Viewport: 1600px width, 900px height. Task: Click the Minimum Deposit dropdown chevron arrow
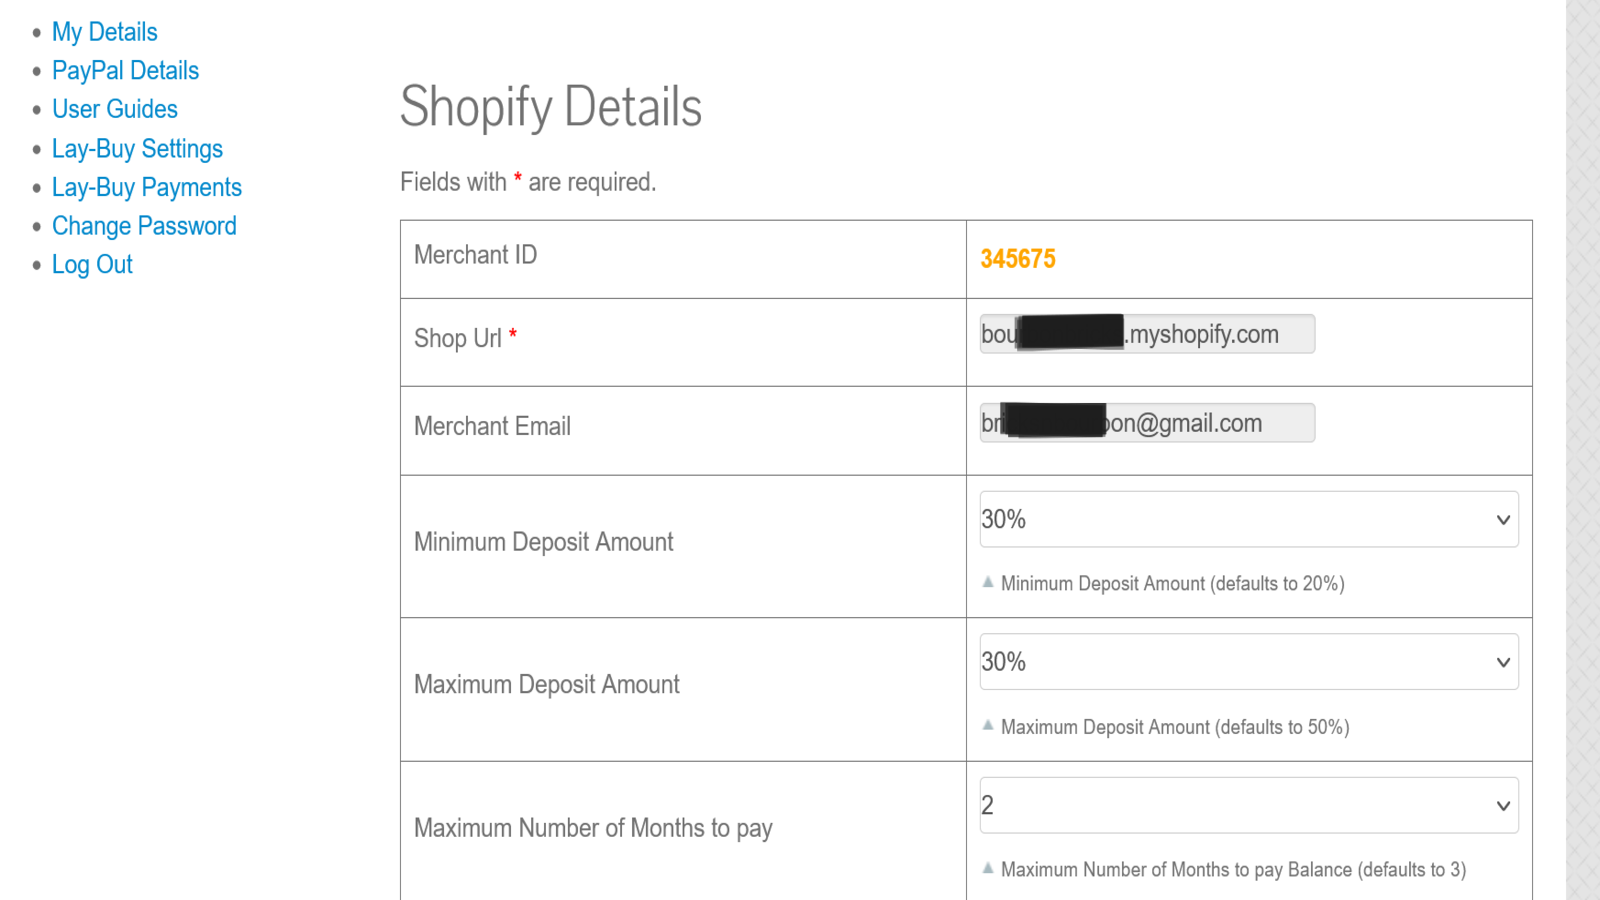(1502, 520)
